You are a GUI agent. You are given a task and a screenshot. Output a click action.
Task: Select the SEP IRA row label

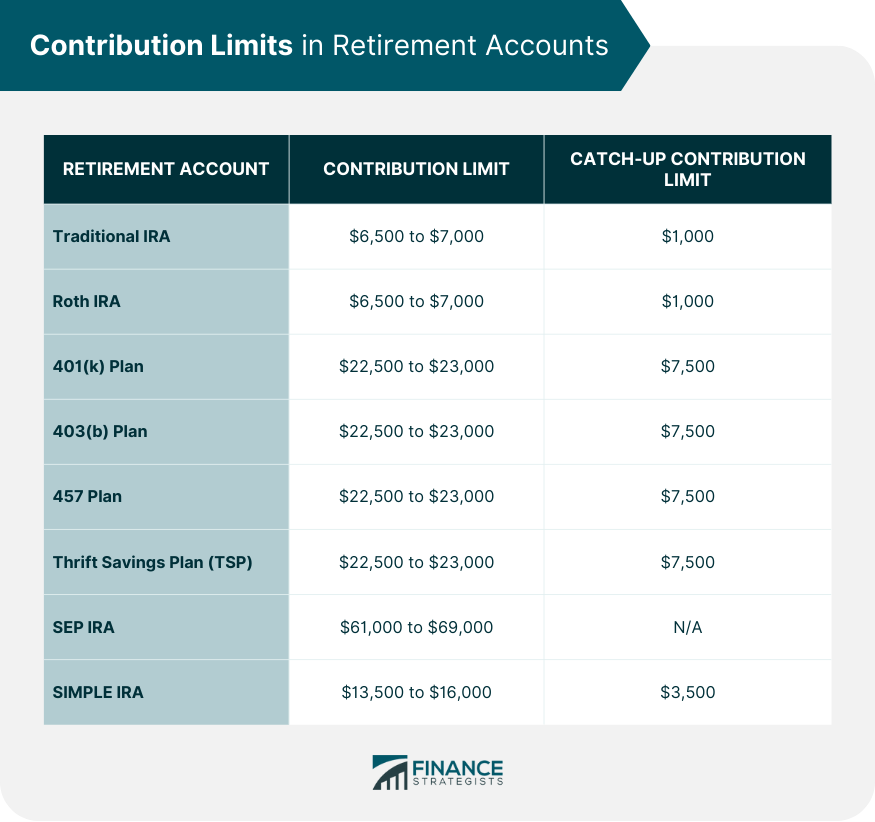pyautogui.click(x=84, y=627)
